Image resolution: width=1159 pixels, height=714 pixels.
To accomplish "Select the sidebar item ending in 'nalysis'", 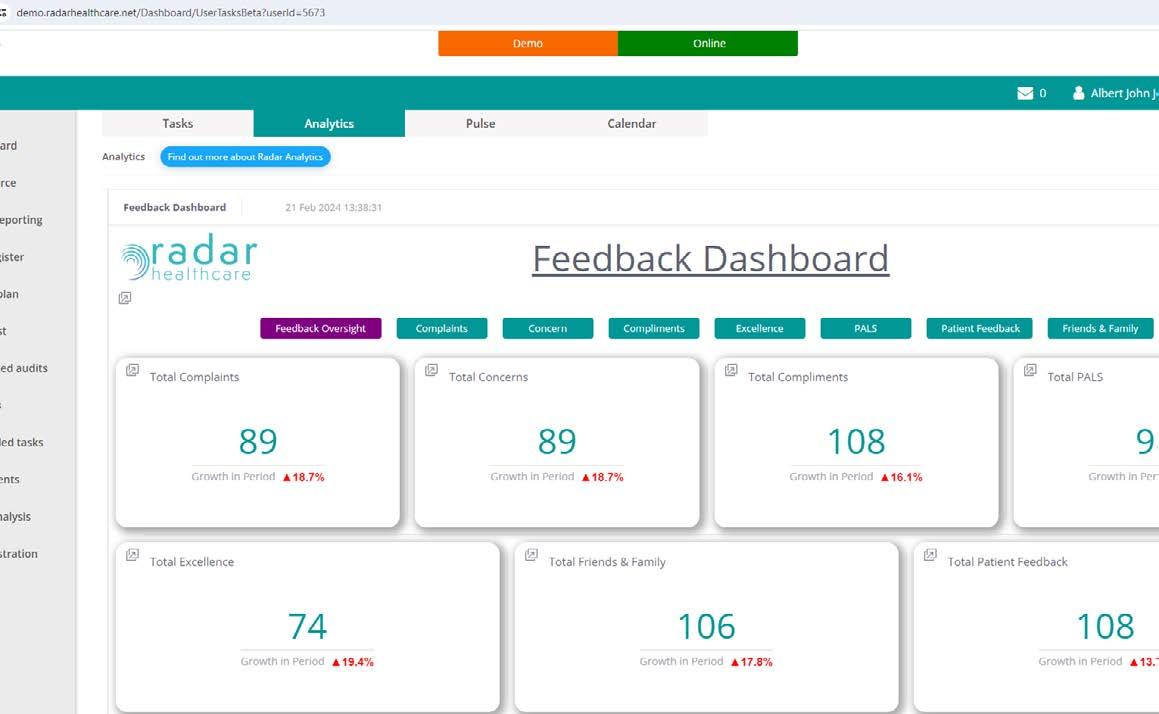I will [16, 517].
